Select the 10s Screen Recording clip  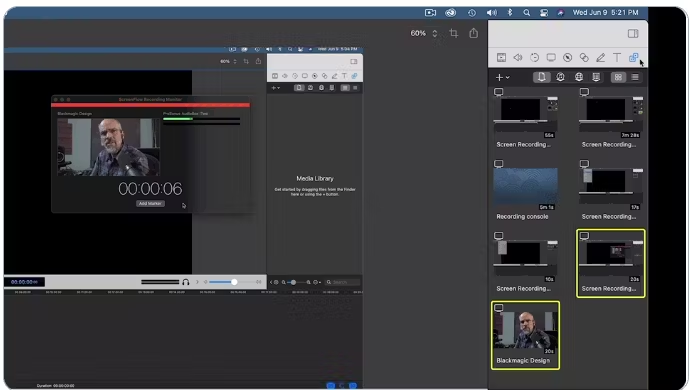525,262
